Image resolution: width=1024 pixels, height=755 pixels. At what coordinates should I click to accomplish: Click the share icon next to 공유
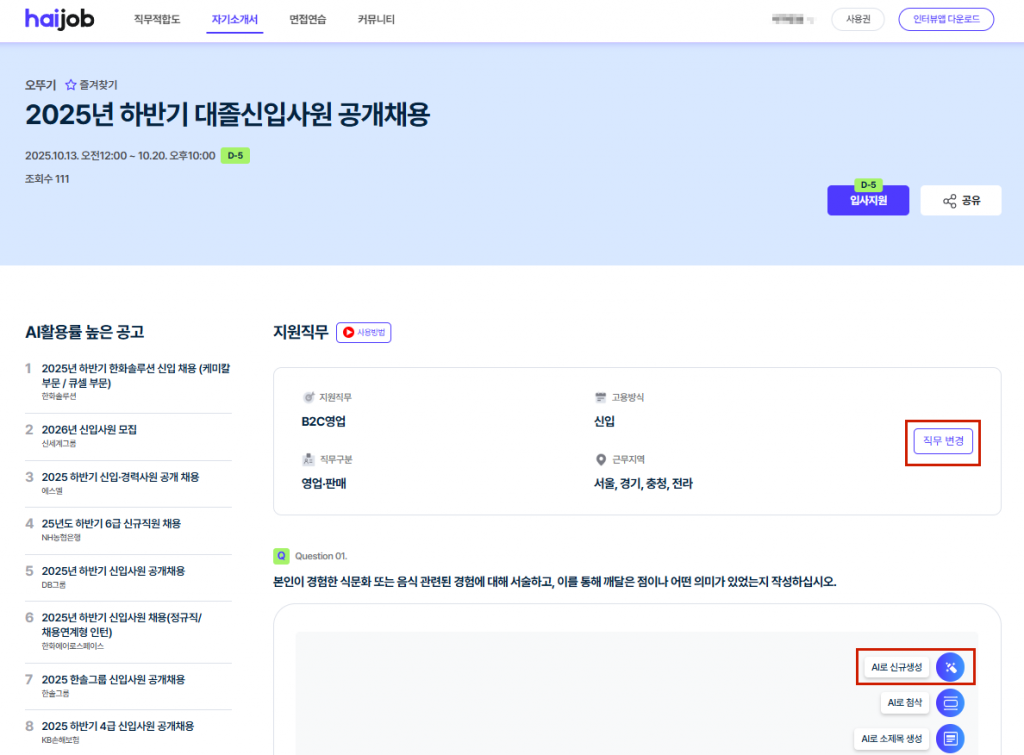tap(950, 201)
